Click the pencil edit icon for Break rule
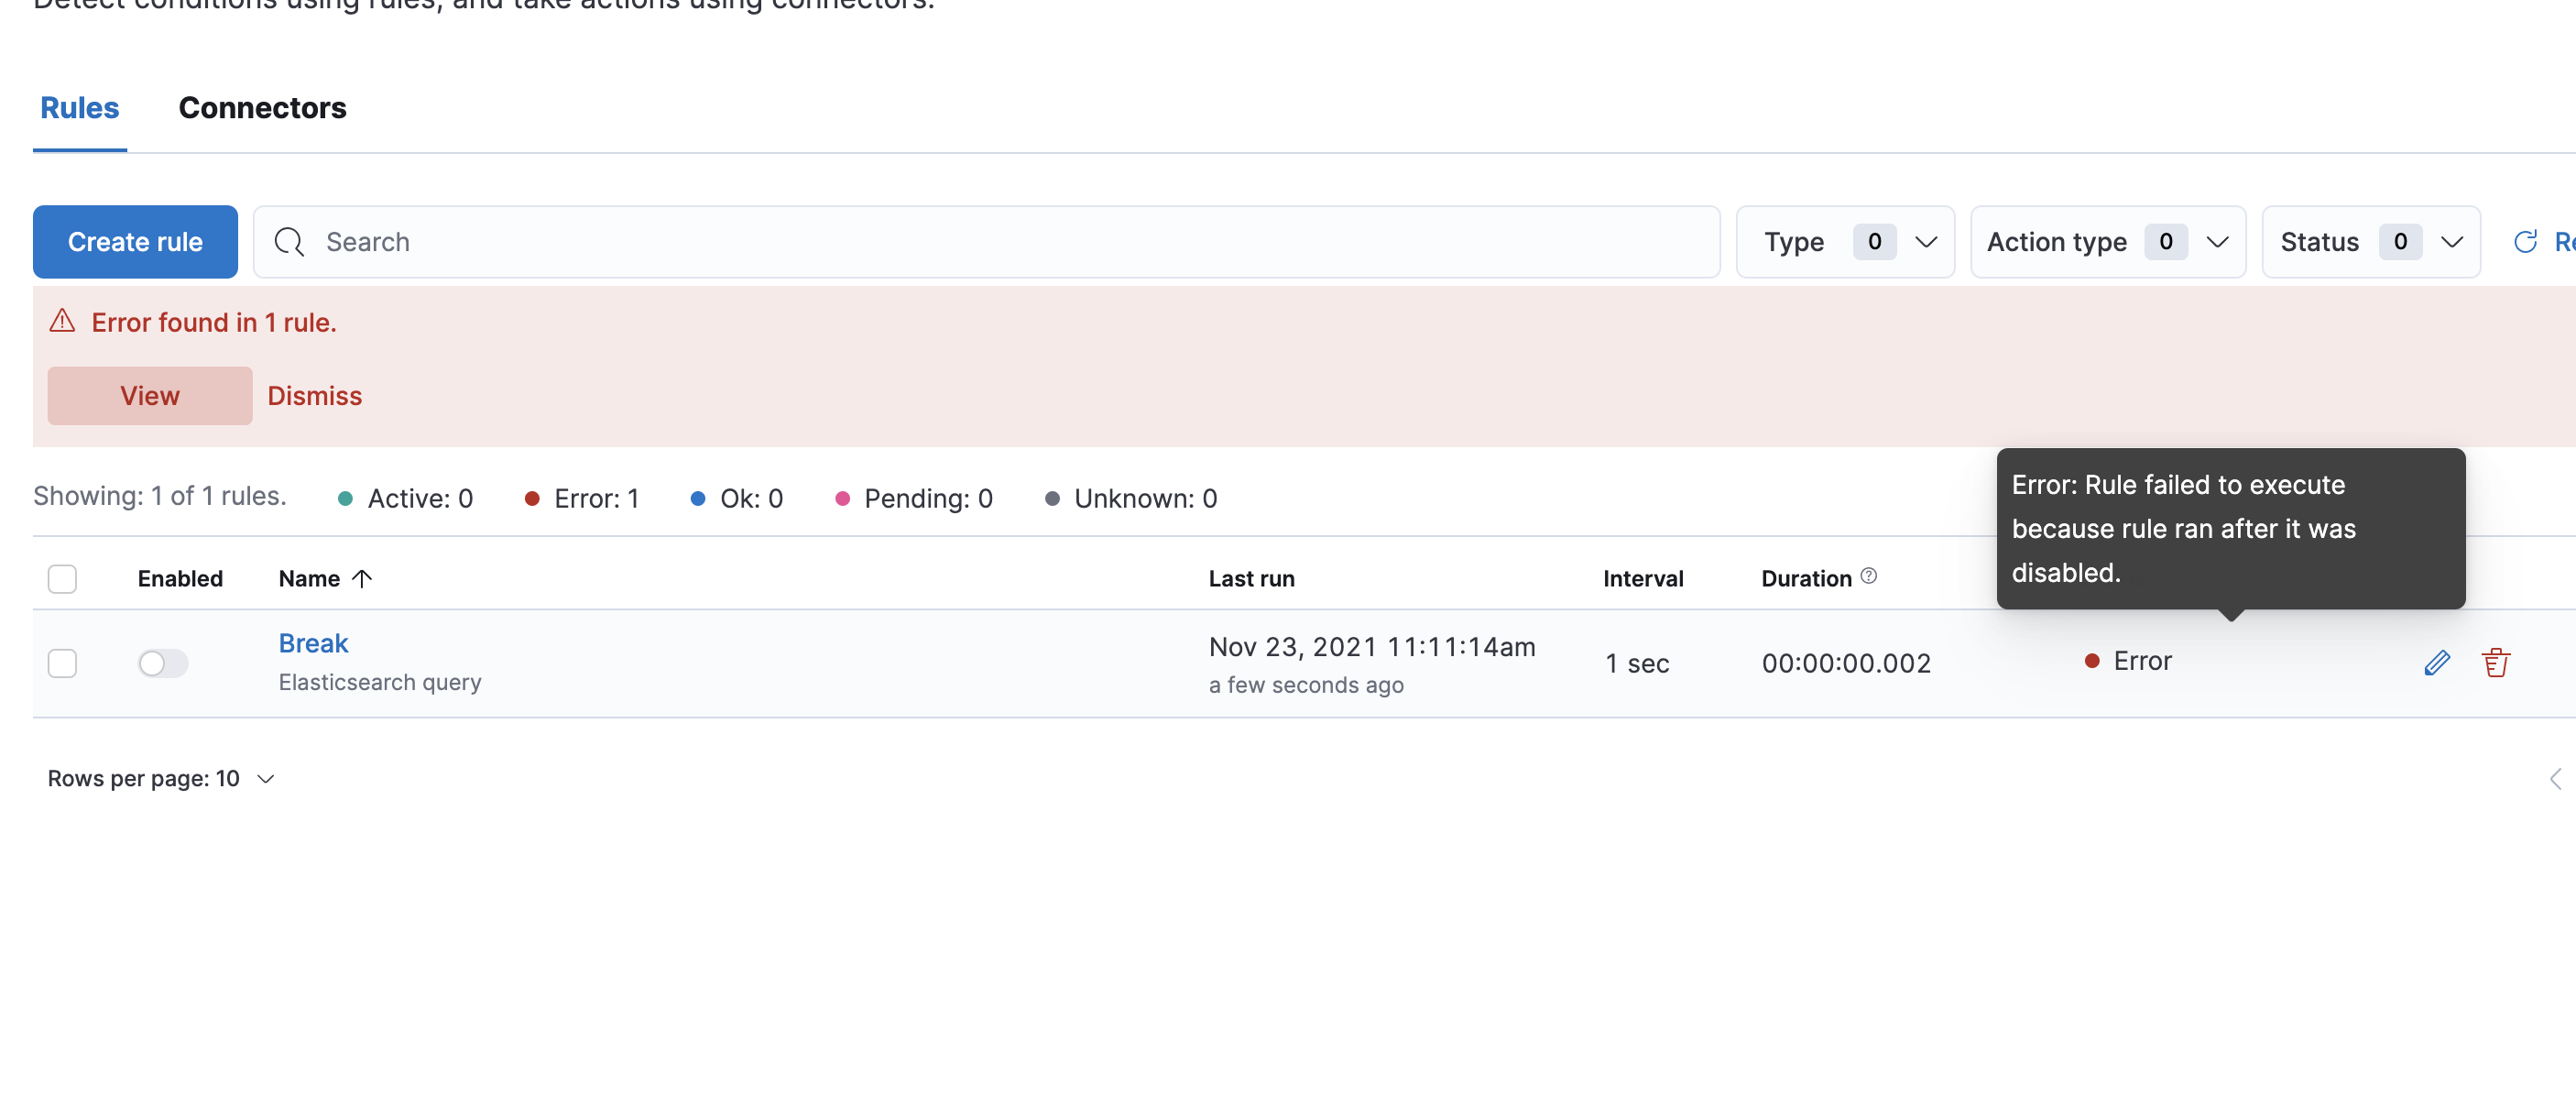2576x1118 pixels. [x=2436, y=662]
